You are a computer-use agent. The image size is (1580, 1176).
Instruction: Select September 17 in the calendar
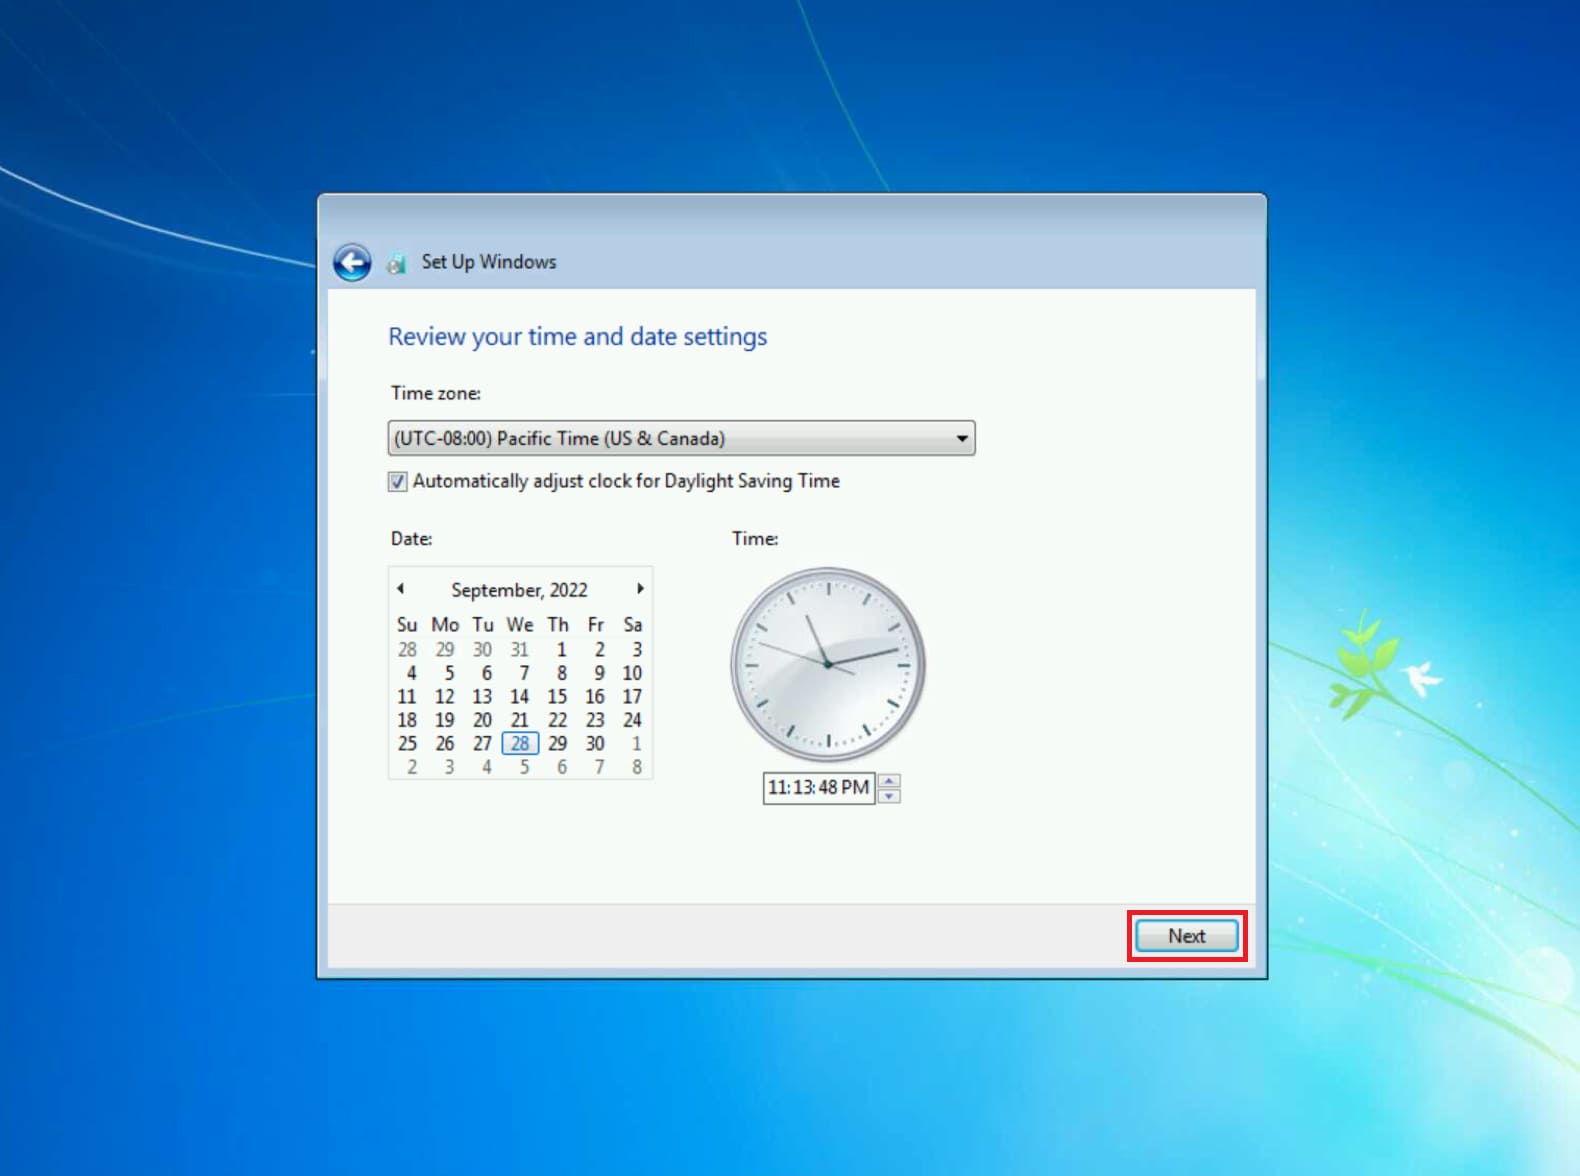[x=632, y=697]
